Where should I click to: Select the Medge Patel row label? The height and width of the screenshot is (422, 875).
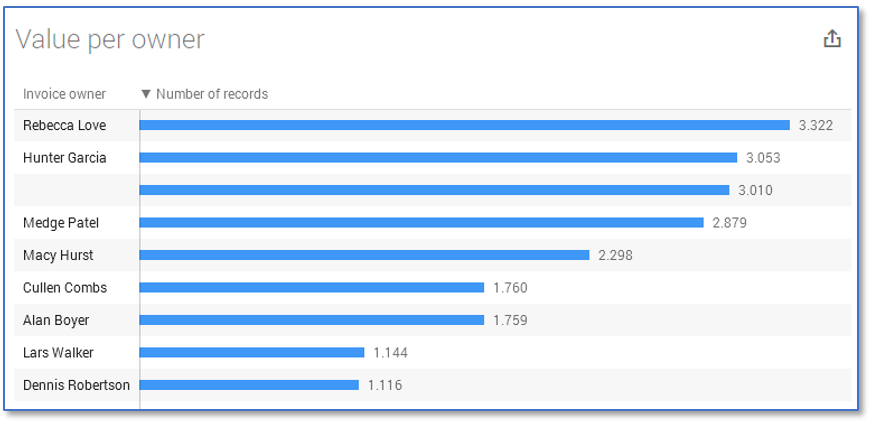[60, 223]
